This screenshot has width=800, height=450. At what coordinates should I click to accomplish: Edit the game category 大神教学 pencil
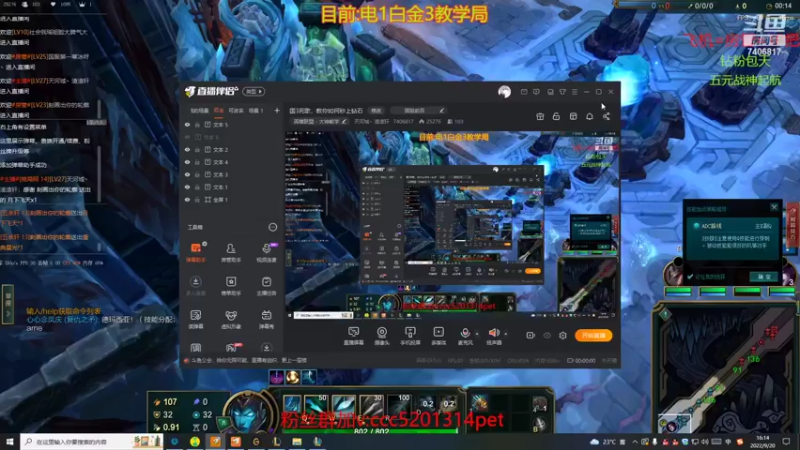pyautogui.click(x=344, y=121)
